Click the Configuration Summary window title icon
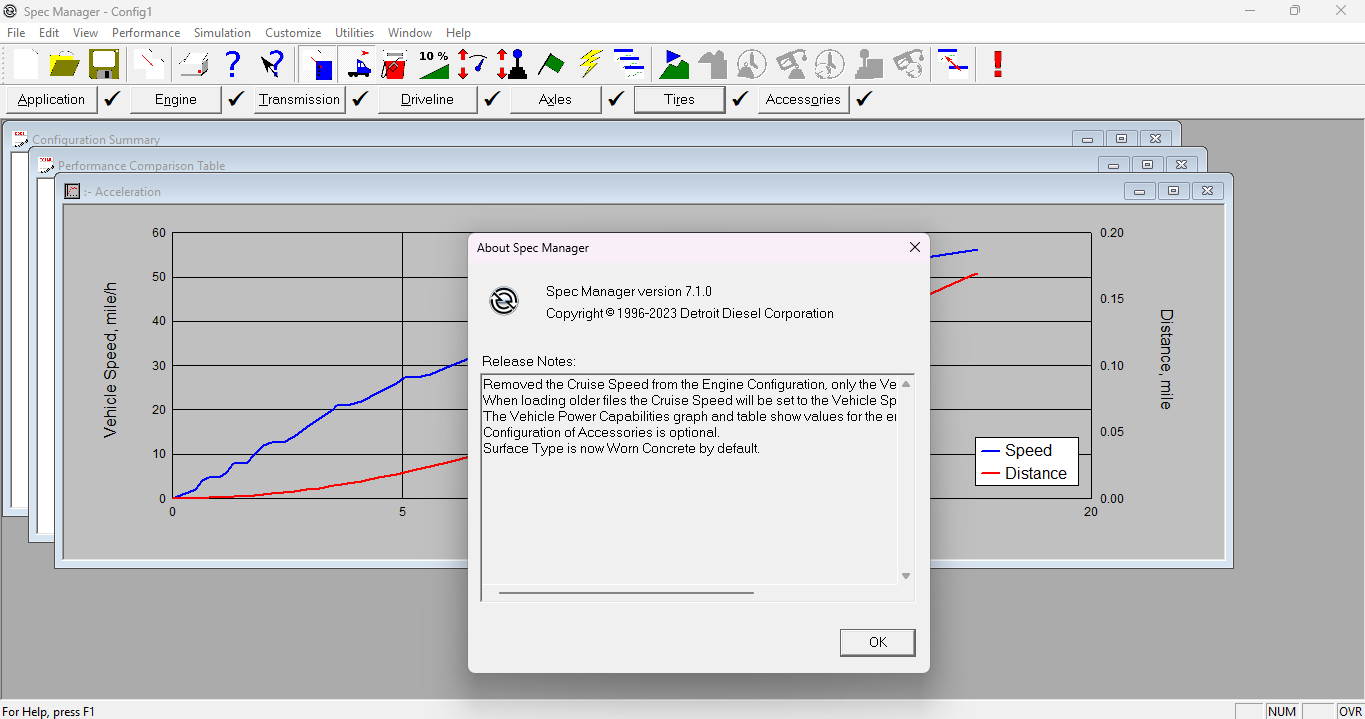The height and width of the screenshot is (719, 1365). 20,139
